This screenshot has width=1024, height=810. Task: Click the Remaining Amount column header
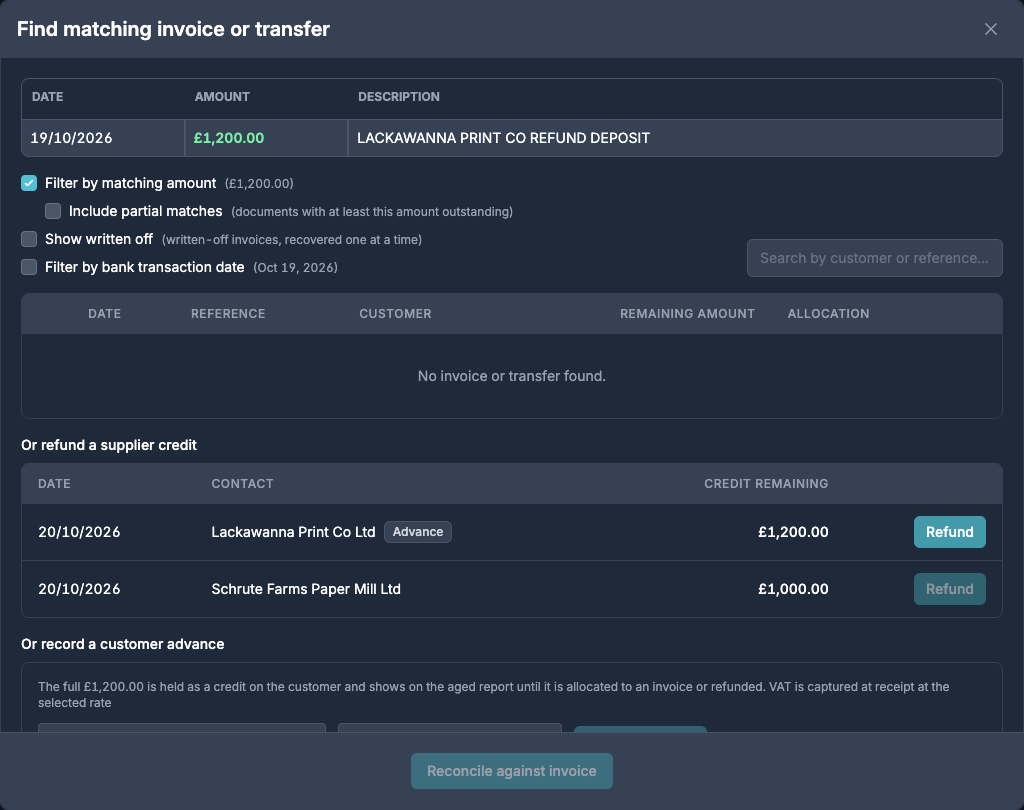click(687, 314)
